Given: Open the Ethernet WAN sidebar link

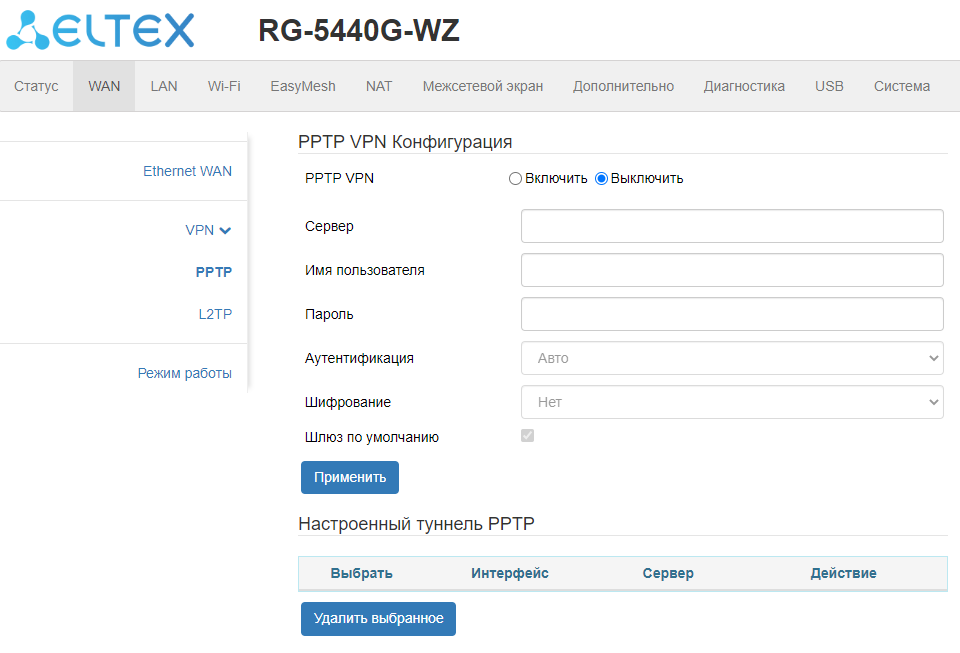Looking at the screenshot, I should pos(187,171).
